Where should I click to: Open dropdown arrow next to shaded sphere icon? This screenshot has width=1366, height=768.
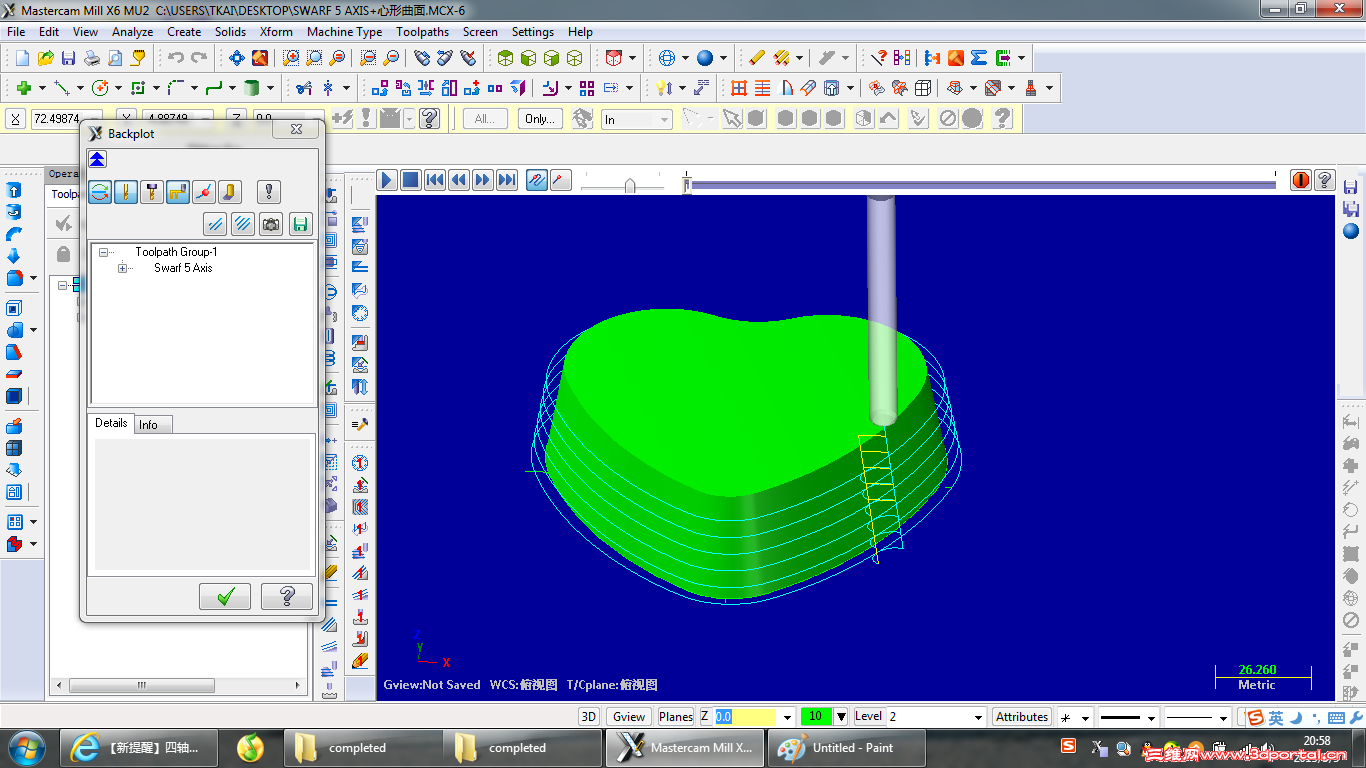723,58
